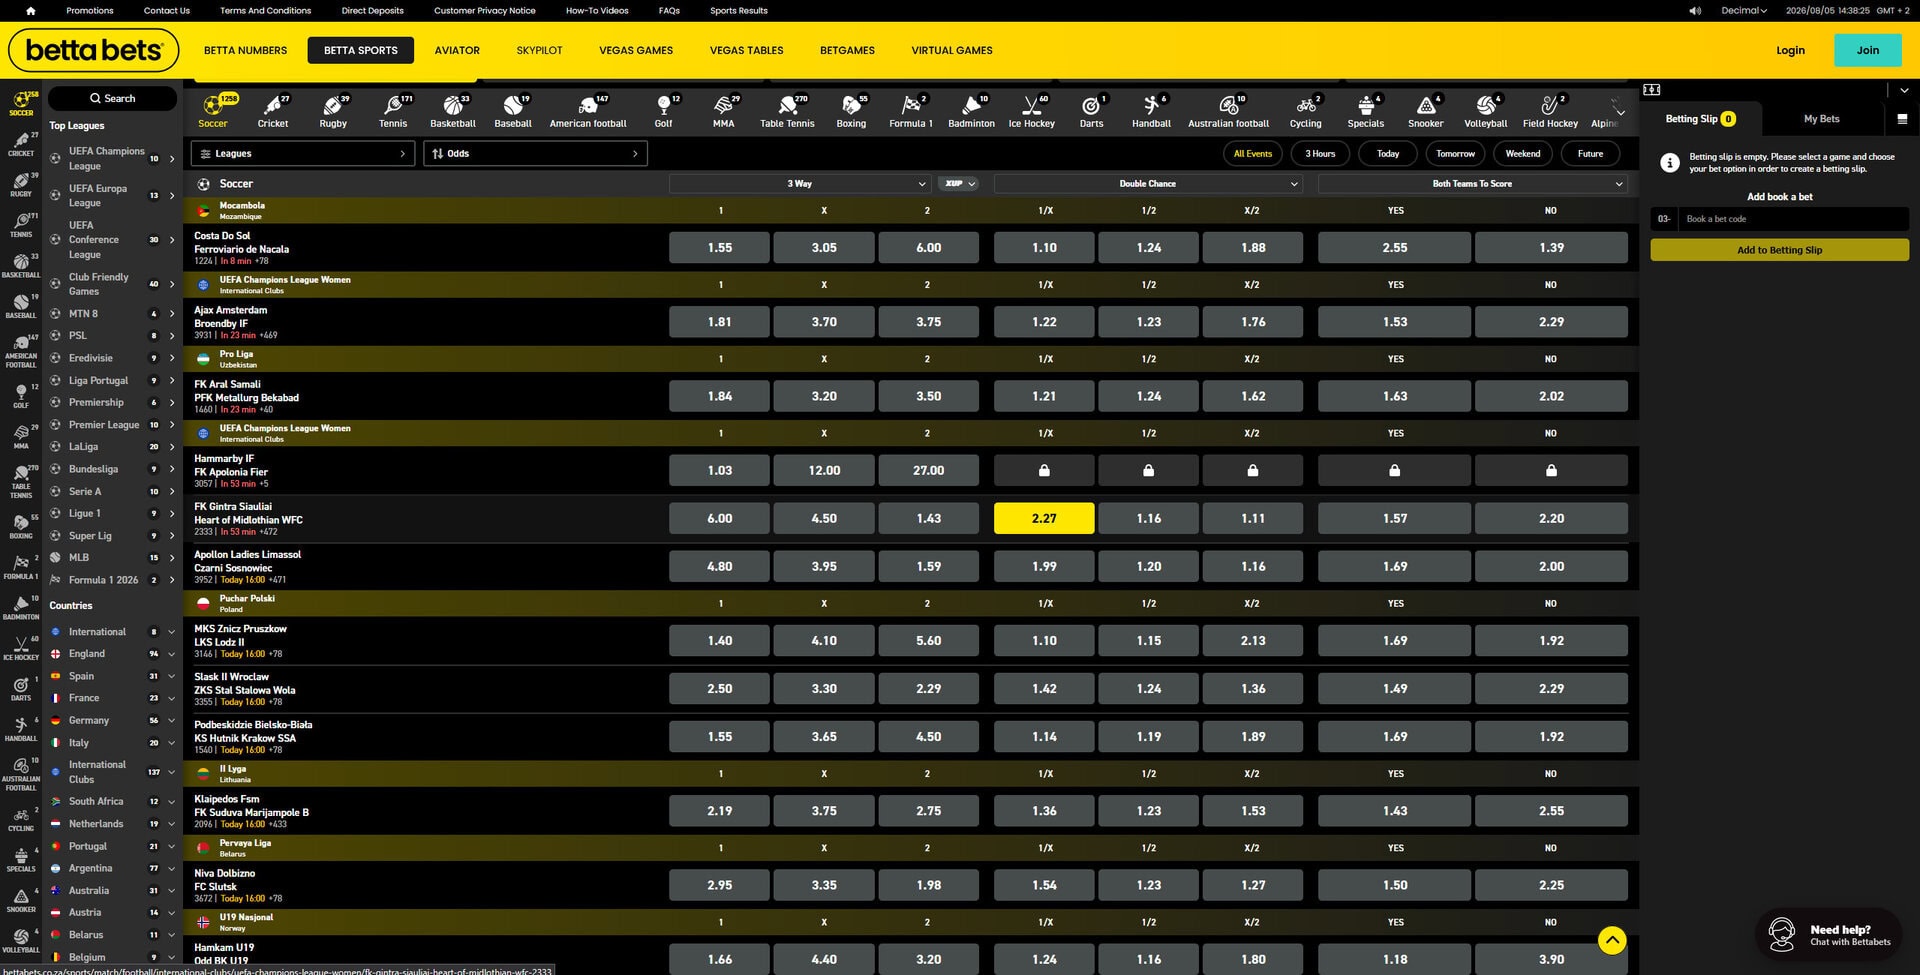The height and width of the screenshot is (975, 1920).
Task: Open the Home icon in the top bar
Action: 30,11
